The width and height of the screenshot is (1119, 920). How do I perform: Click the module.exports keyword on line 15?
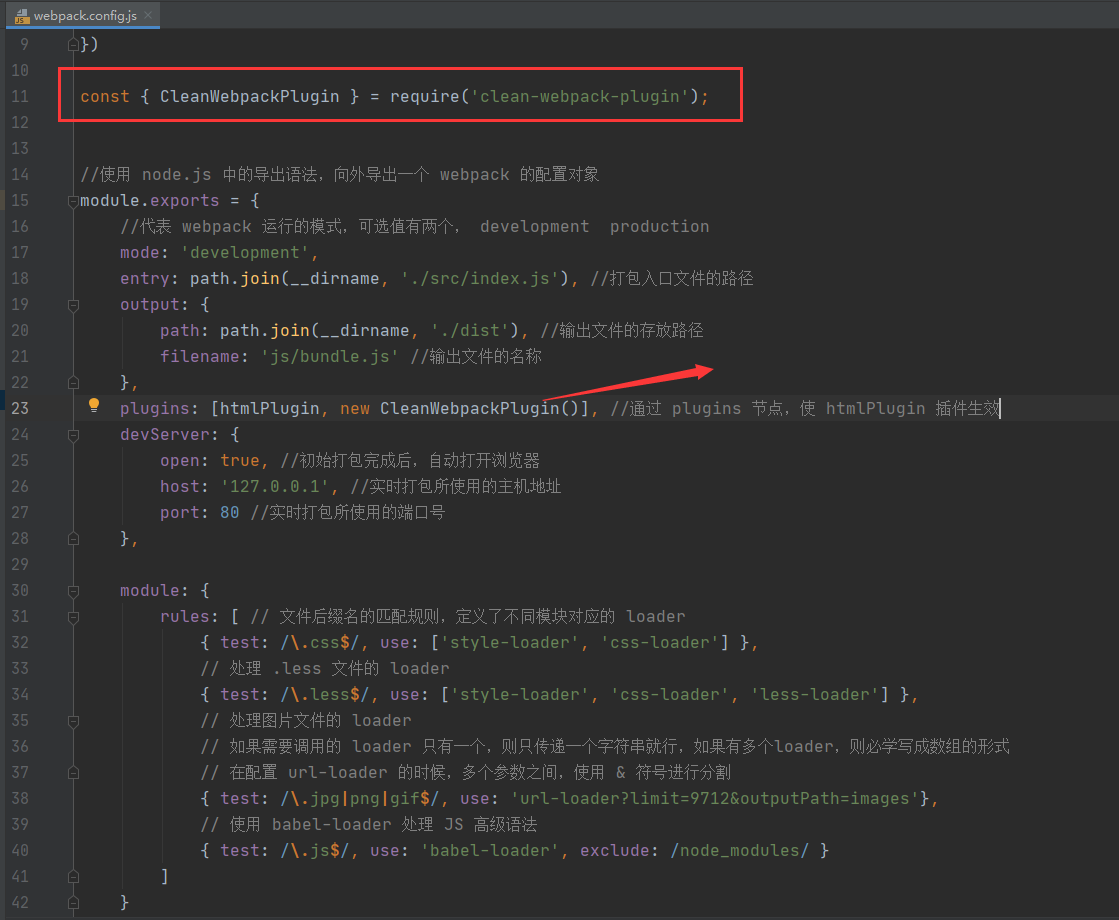(150, 201)
